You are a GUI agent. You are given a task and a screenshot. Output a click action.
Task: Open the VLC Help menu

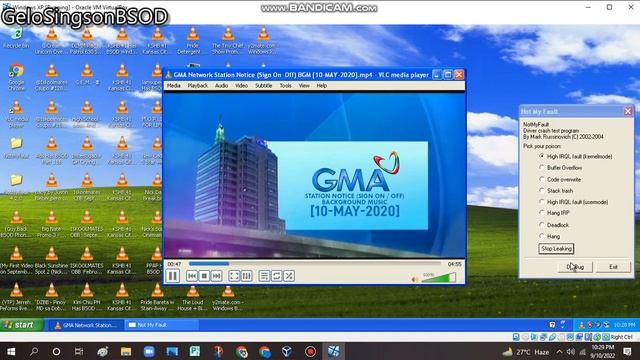[x=322, y=86]
